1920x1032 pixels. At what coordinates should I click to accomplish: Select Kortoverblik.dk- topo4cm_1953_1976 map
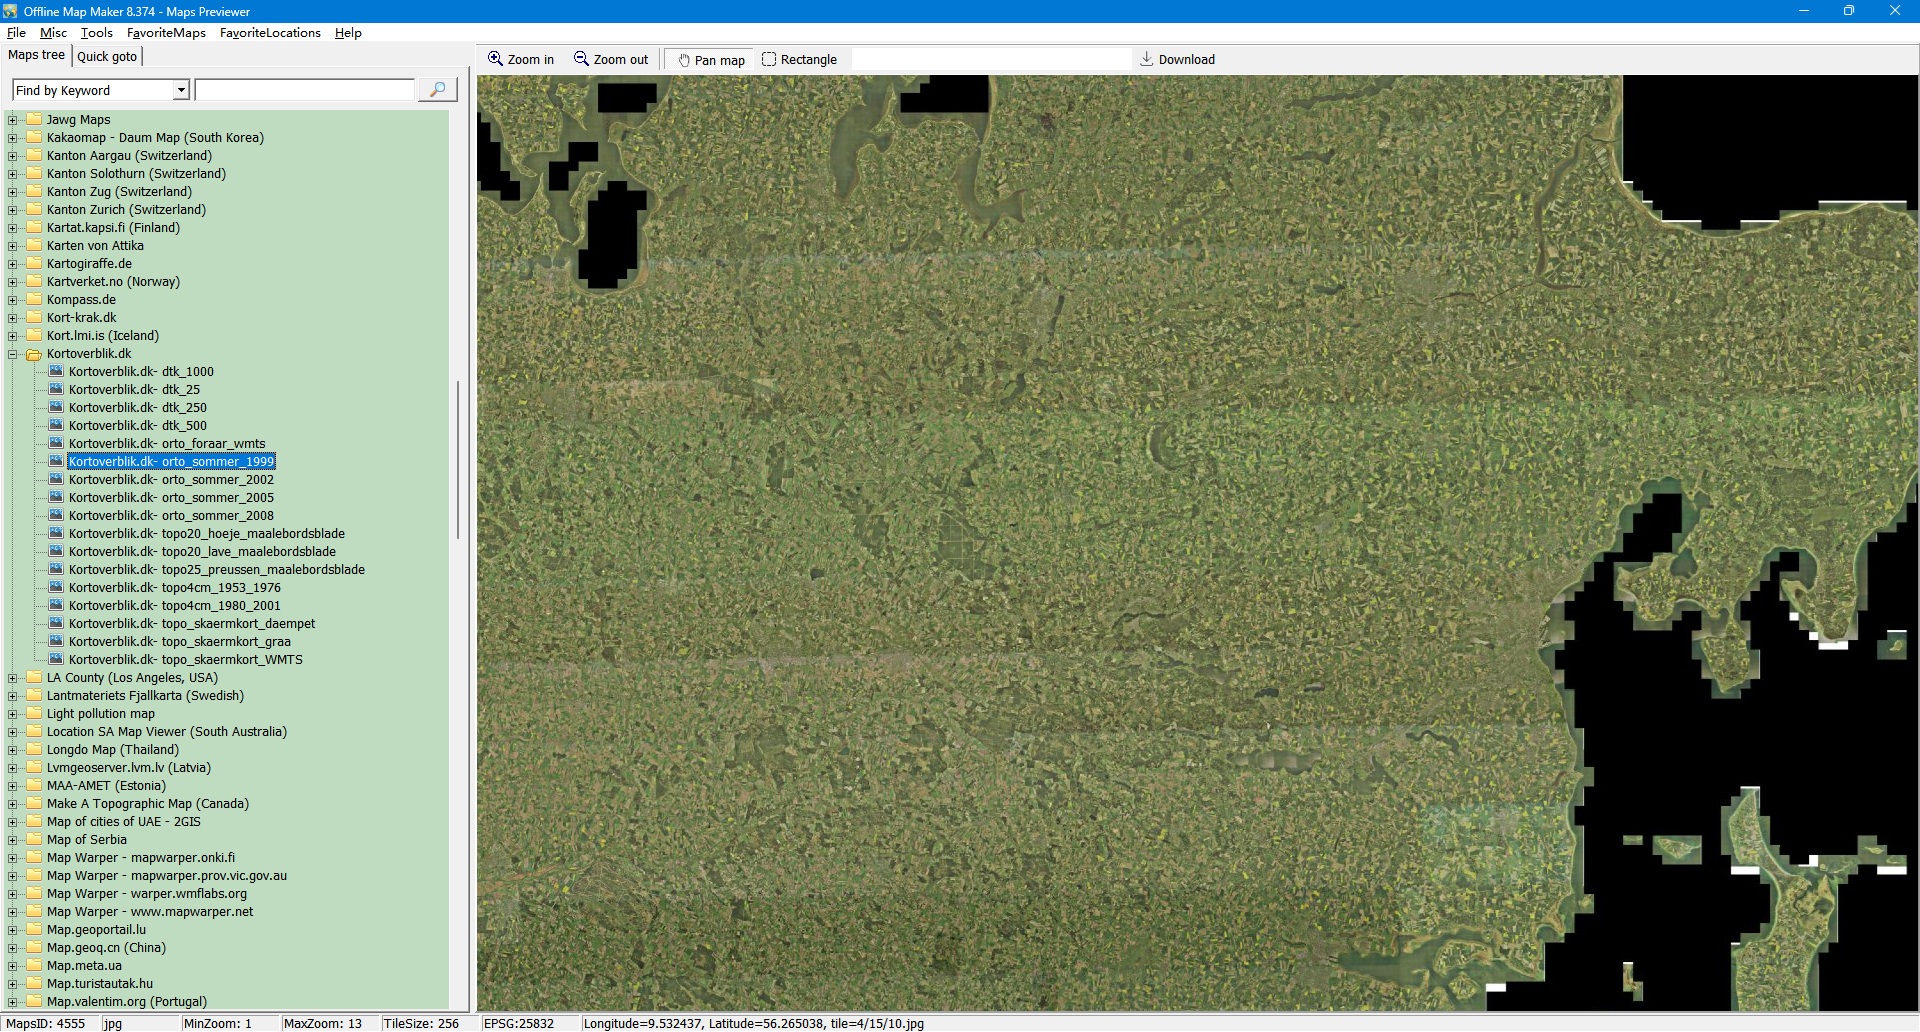(174, 588)
